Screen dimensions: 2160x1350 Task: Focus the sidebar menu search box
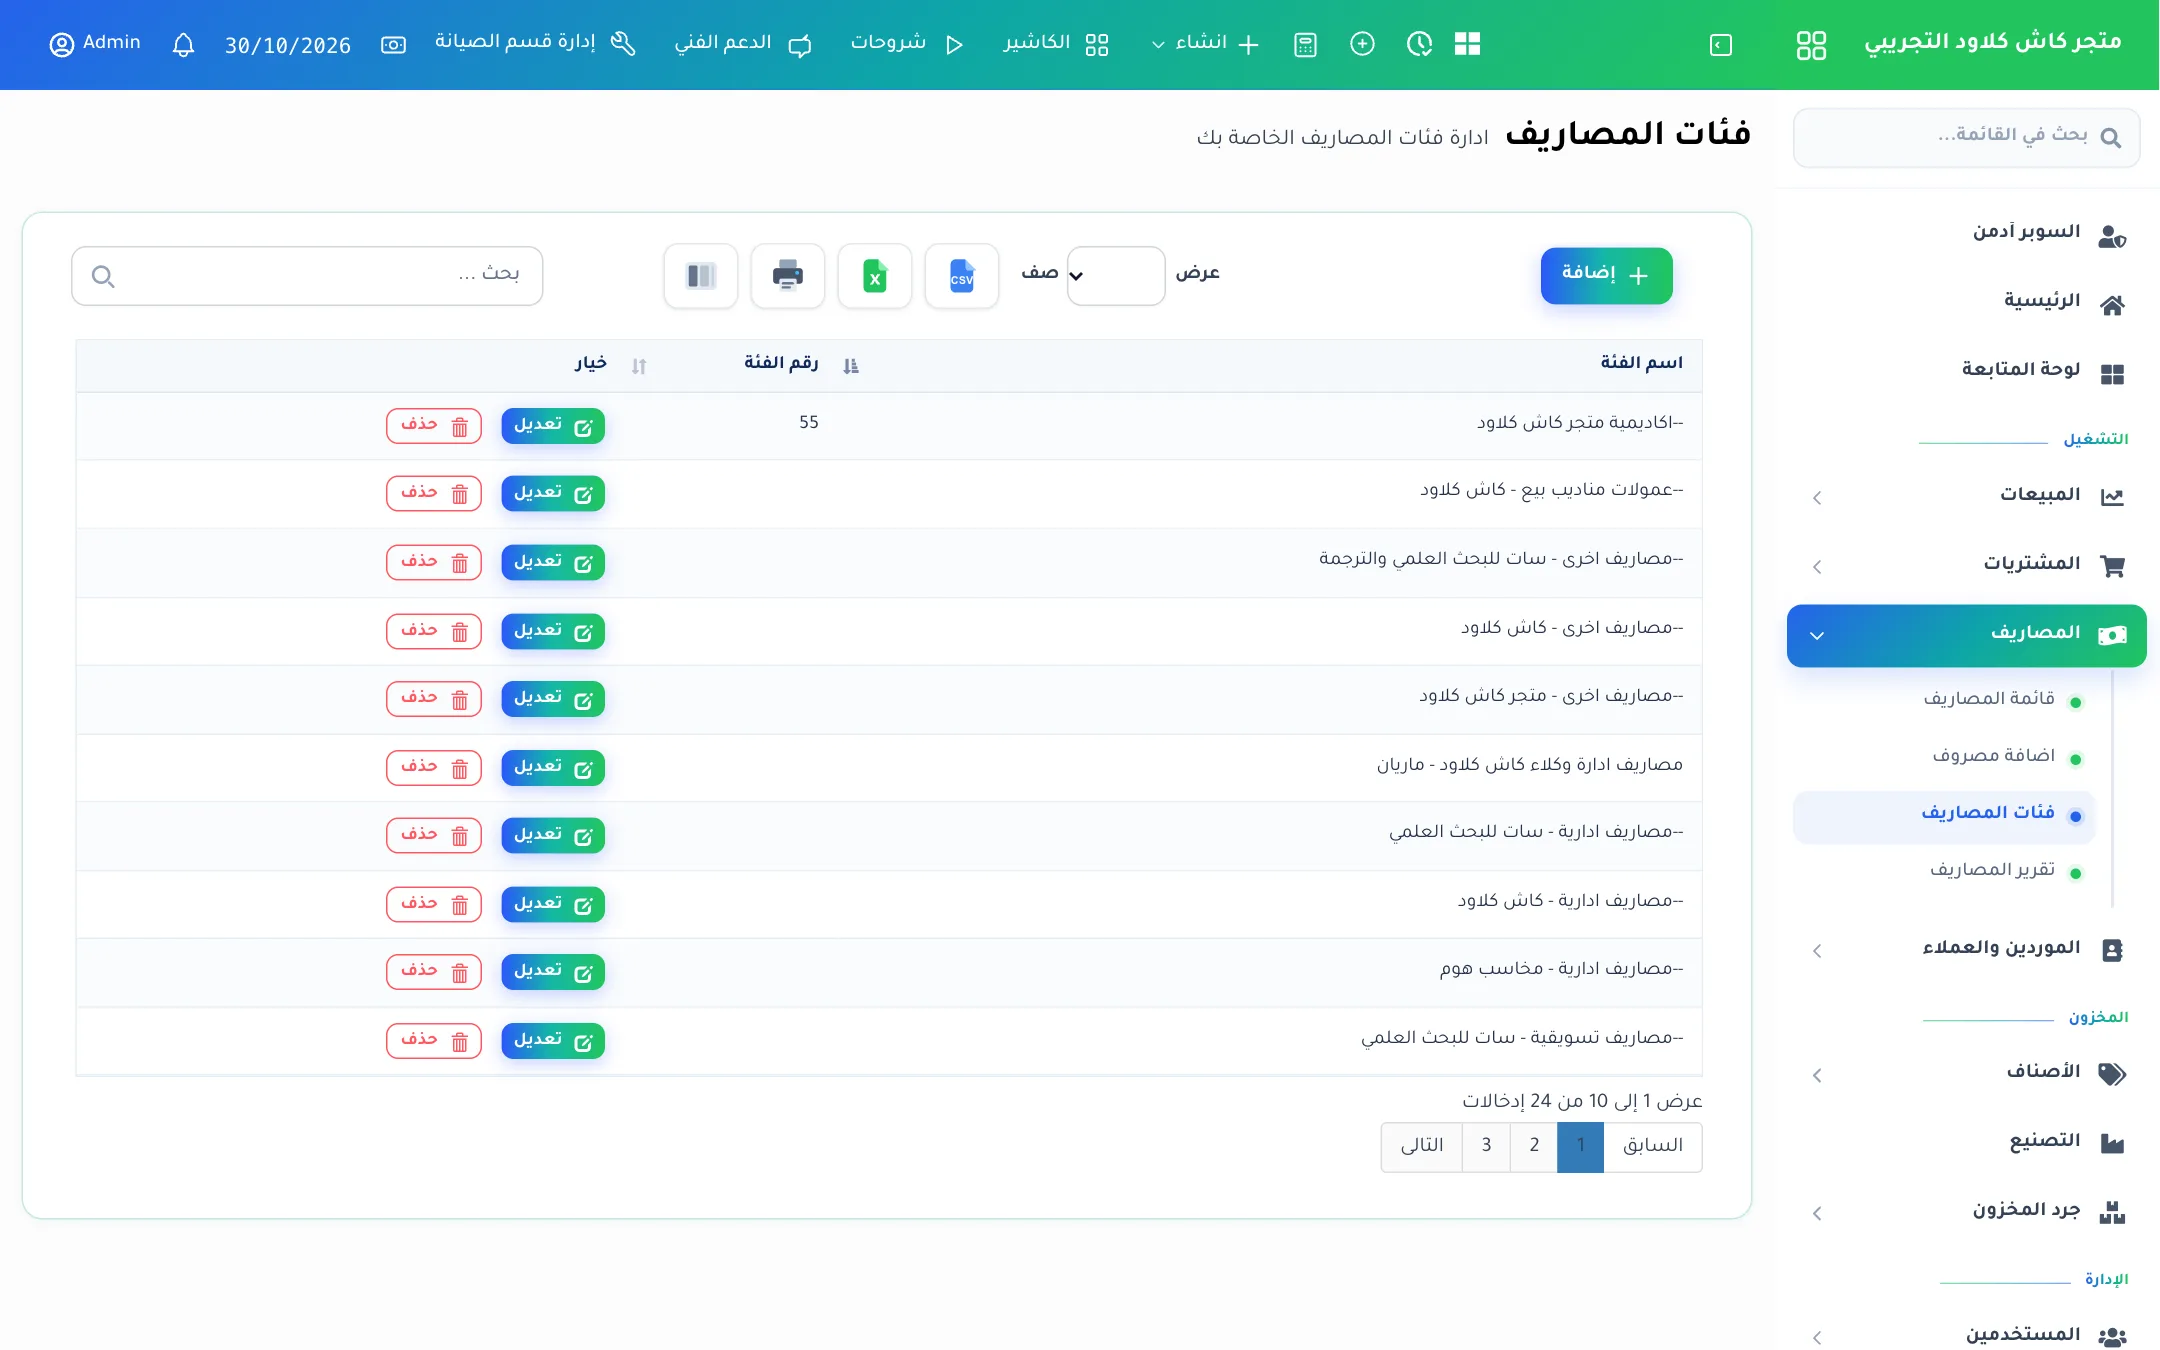[x=1966, y=137]
